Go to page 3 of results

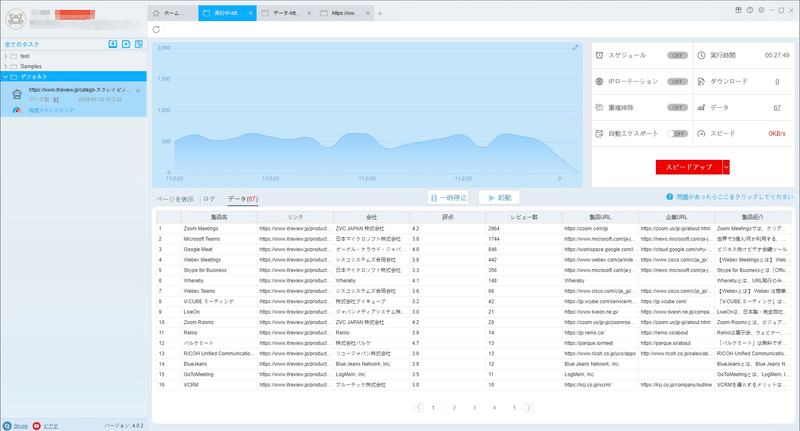pos(474,408)
